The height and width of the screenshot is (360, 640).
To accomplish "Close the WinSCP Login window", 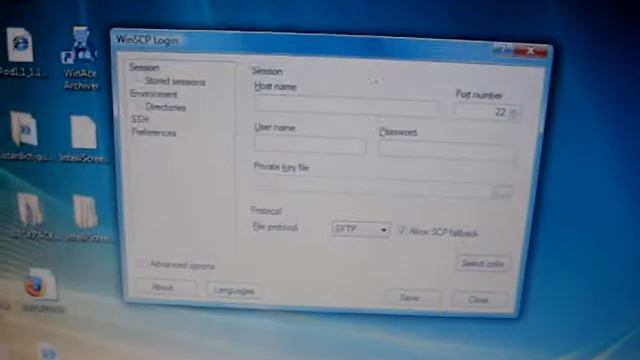I will click(530, 51).
